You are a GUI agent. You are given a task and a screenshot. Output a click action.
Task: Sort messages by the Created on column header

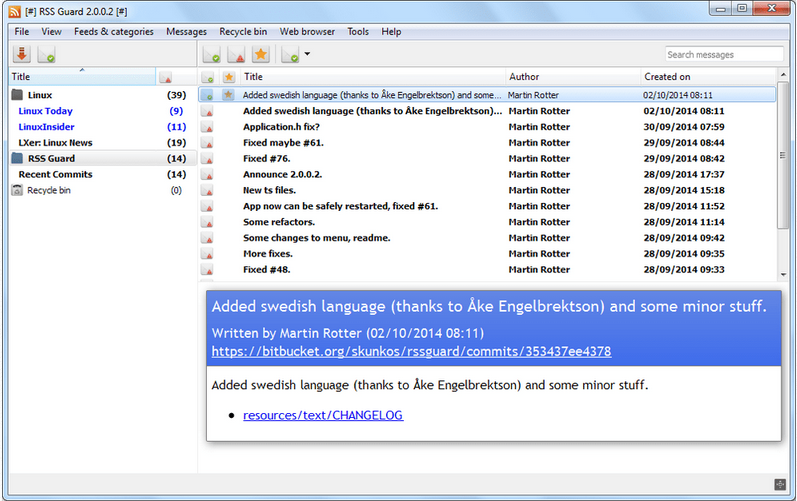pos(708,77)
